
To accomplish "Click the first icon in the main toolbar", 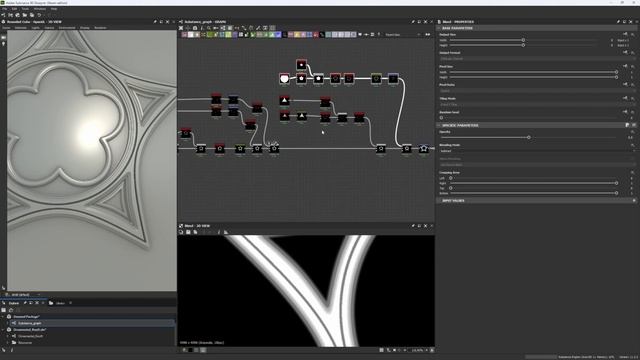I will tap(3, 15).
